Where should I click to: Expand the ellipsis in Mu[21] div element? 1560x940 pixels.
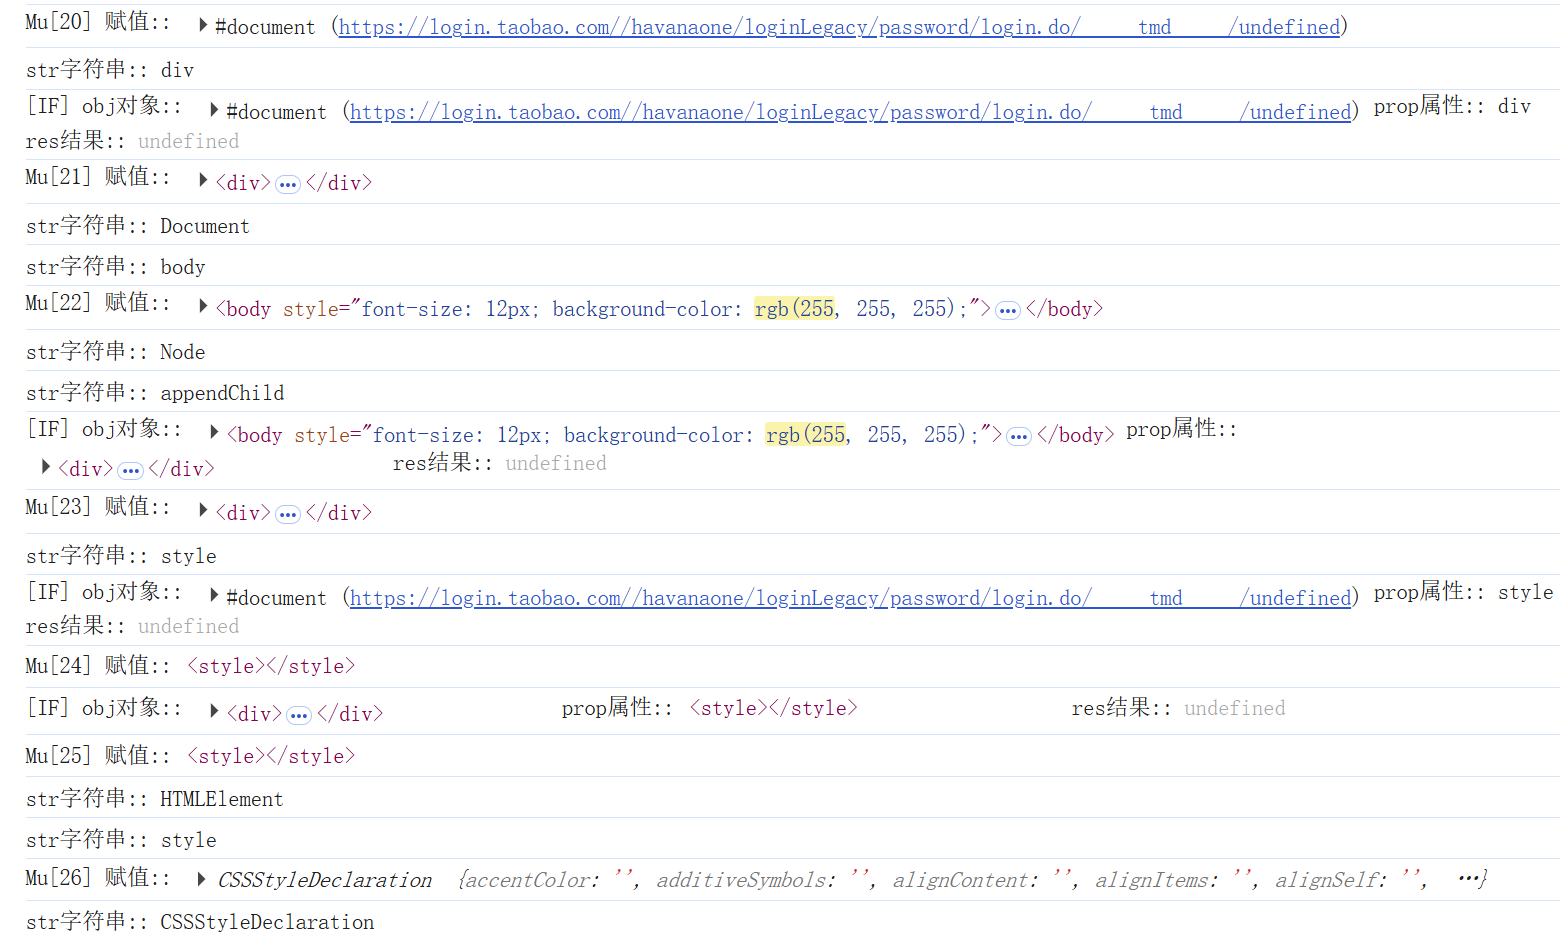pyautogui.click(x=288, y=184)
